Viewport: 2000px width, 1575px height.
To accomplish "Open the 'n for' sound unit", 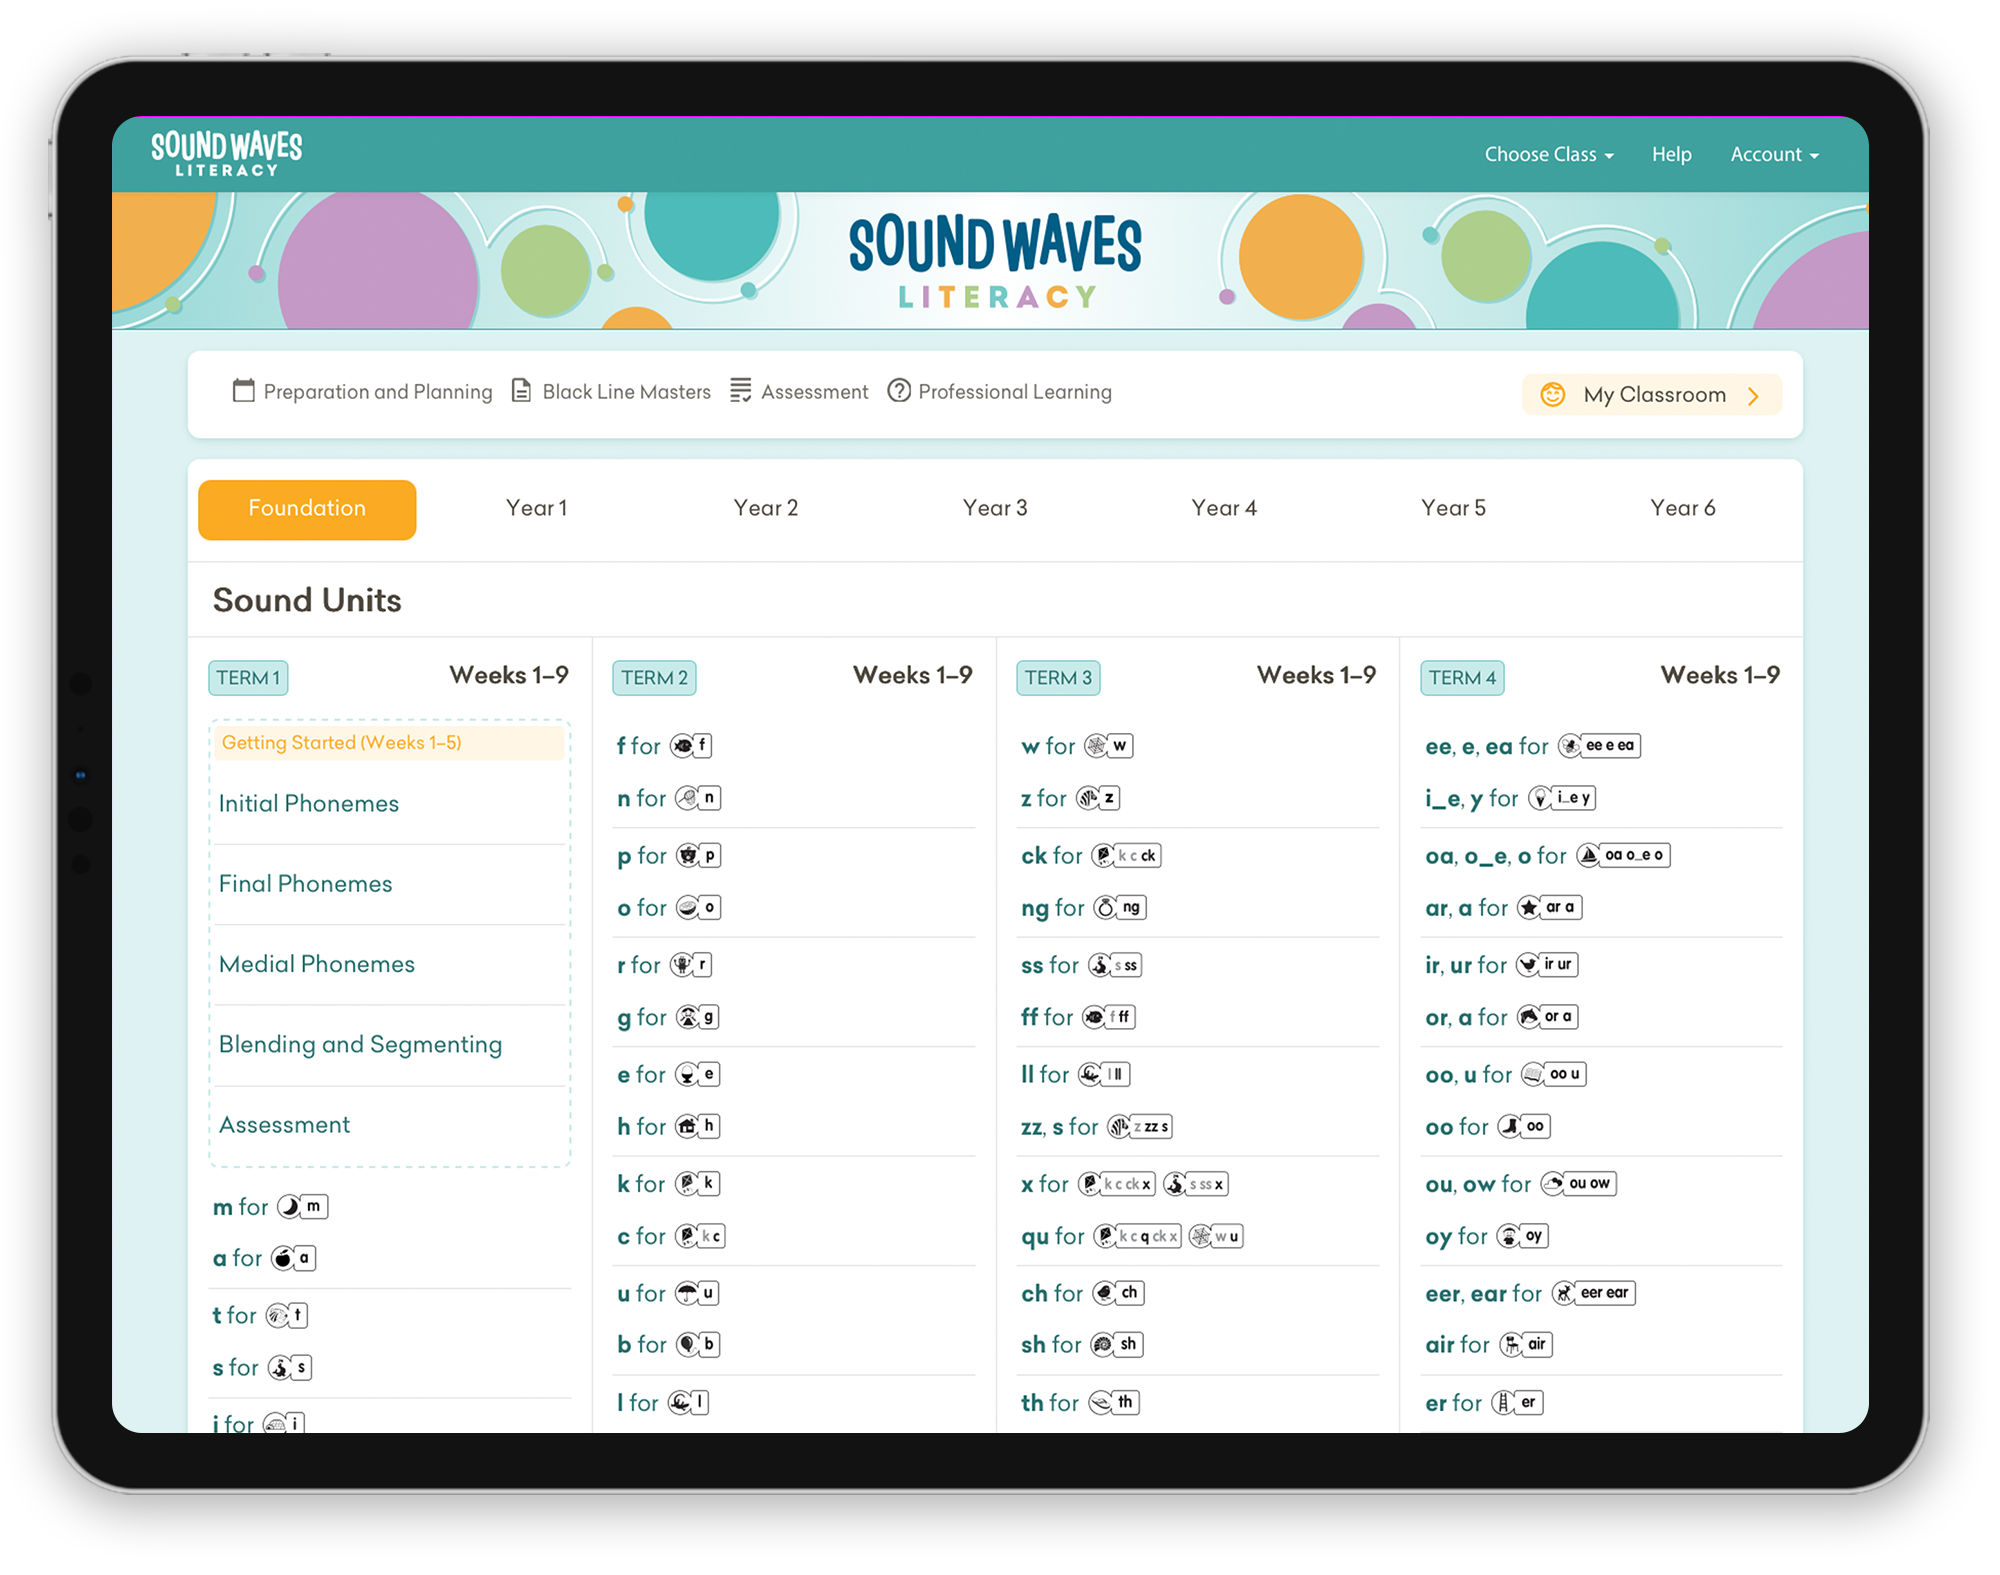I will [669, 798].
